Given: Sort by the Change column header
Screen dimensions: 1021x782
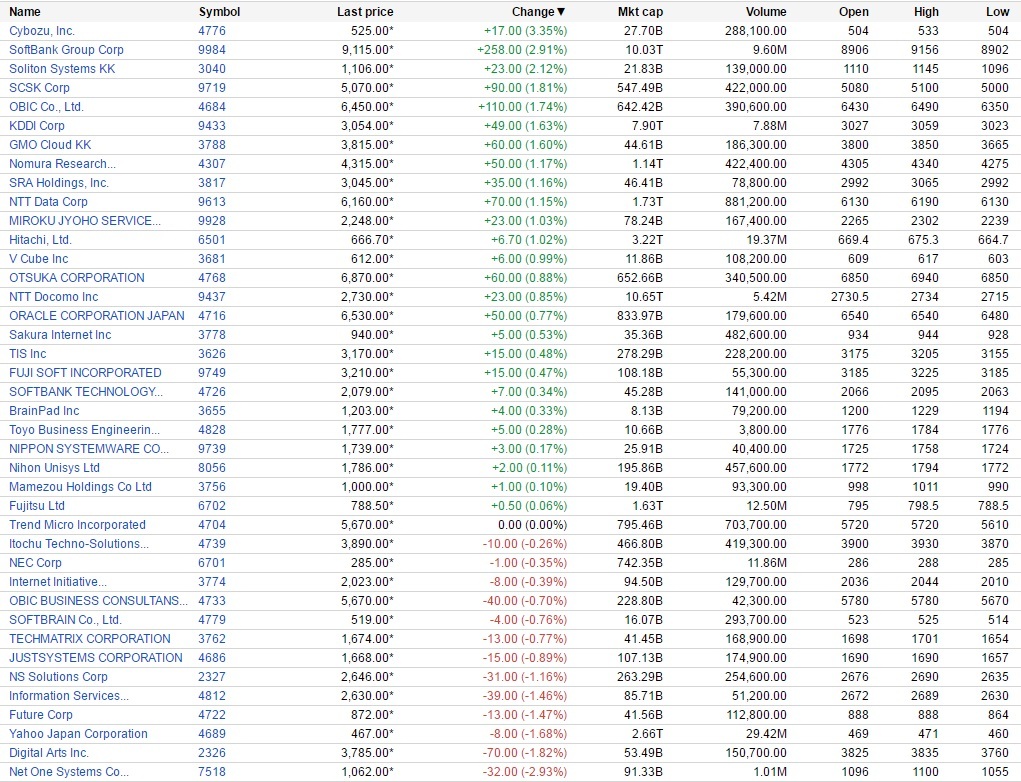Looking at the screenshot, I should pos(538,12).
